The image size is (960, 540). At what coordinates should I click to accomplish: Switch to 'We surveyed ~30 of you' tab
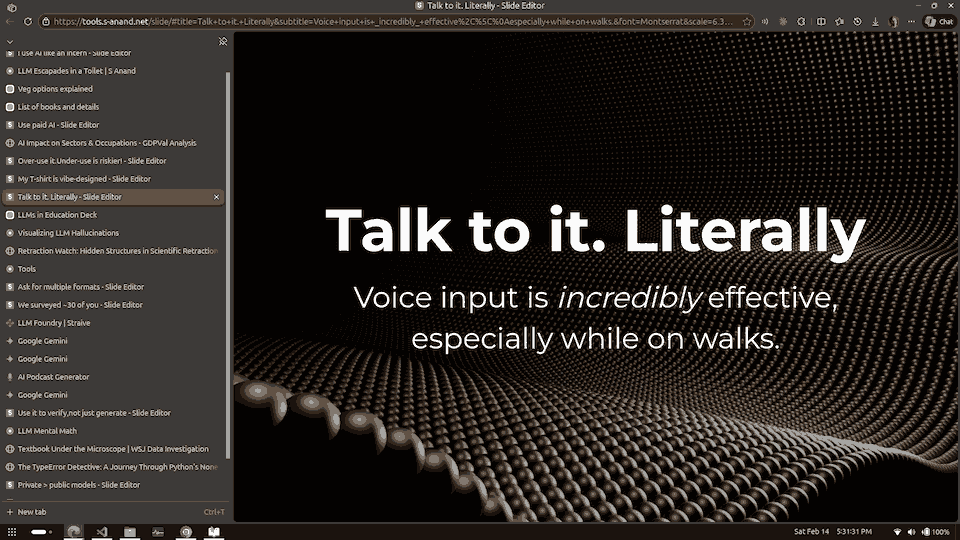[114, 305]
